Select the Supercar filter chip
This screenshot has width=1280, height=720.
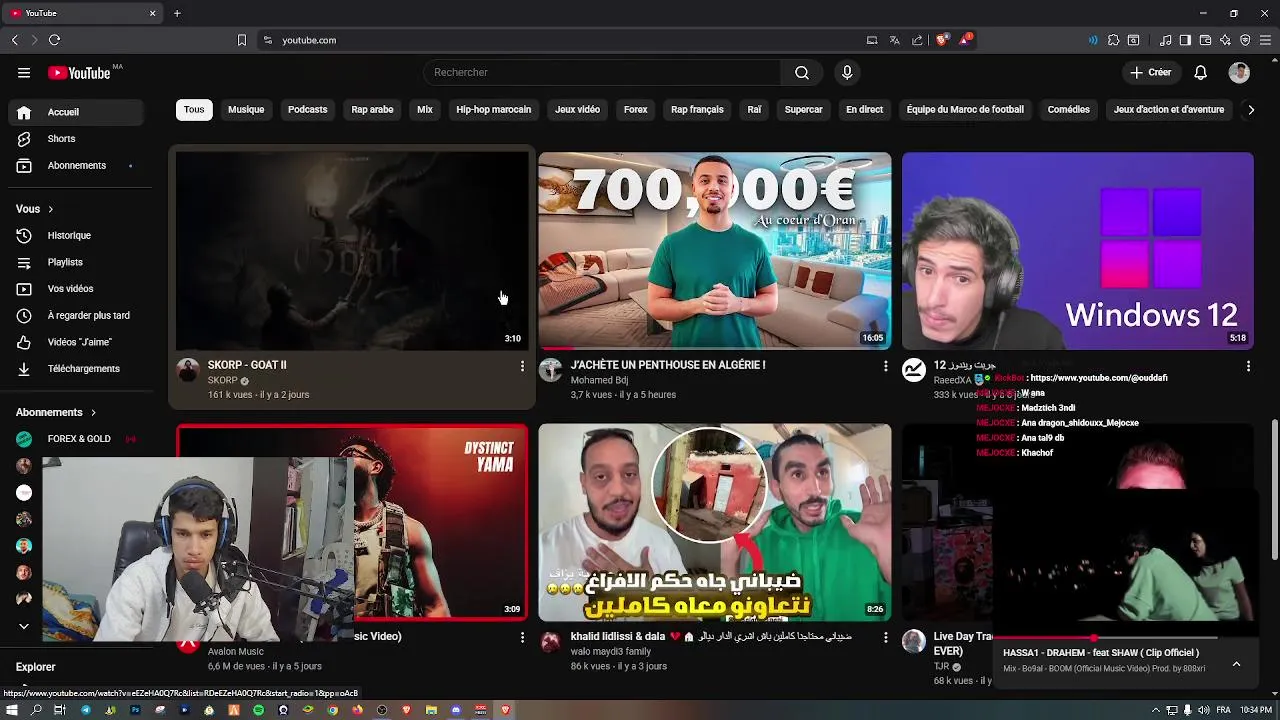804,110
